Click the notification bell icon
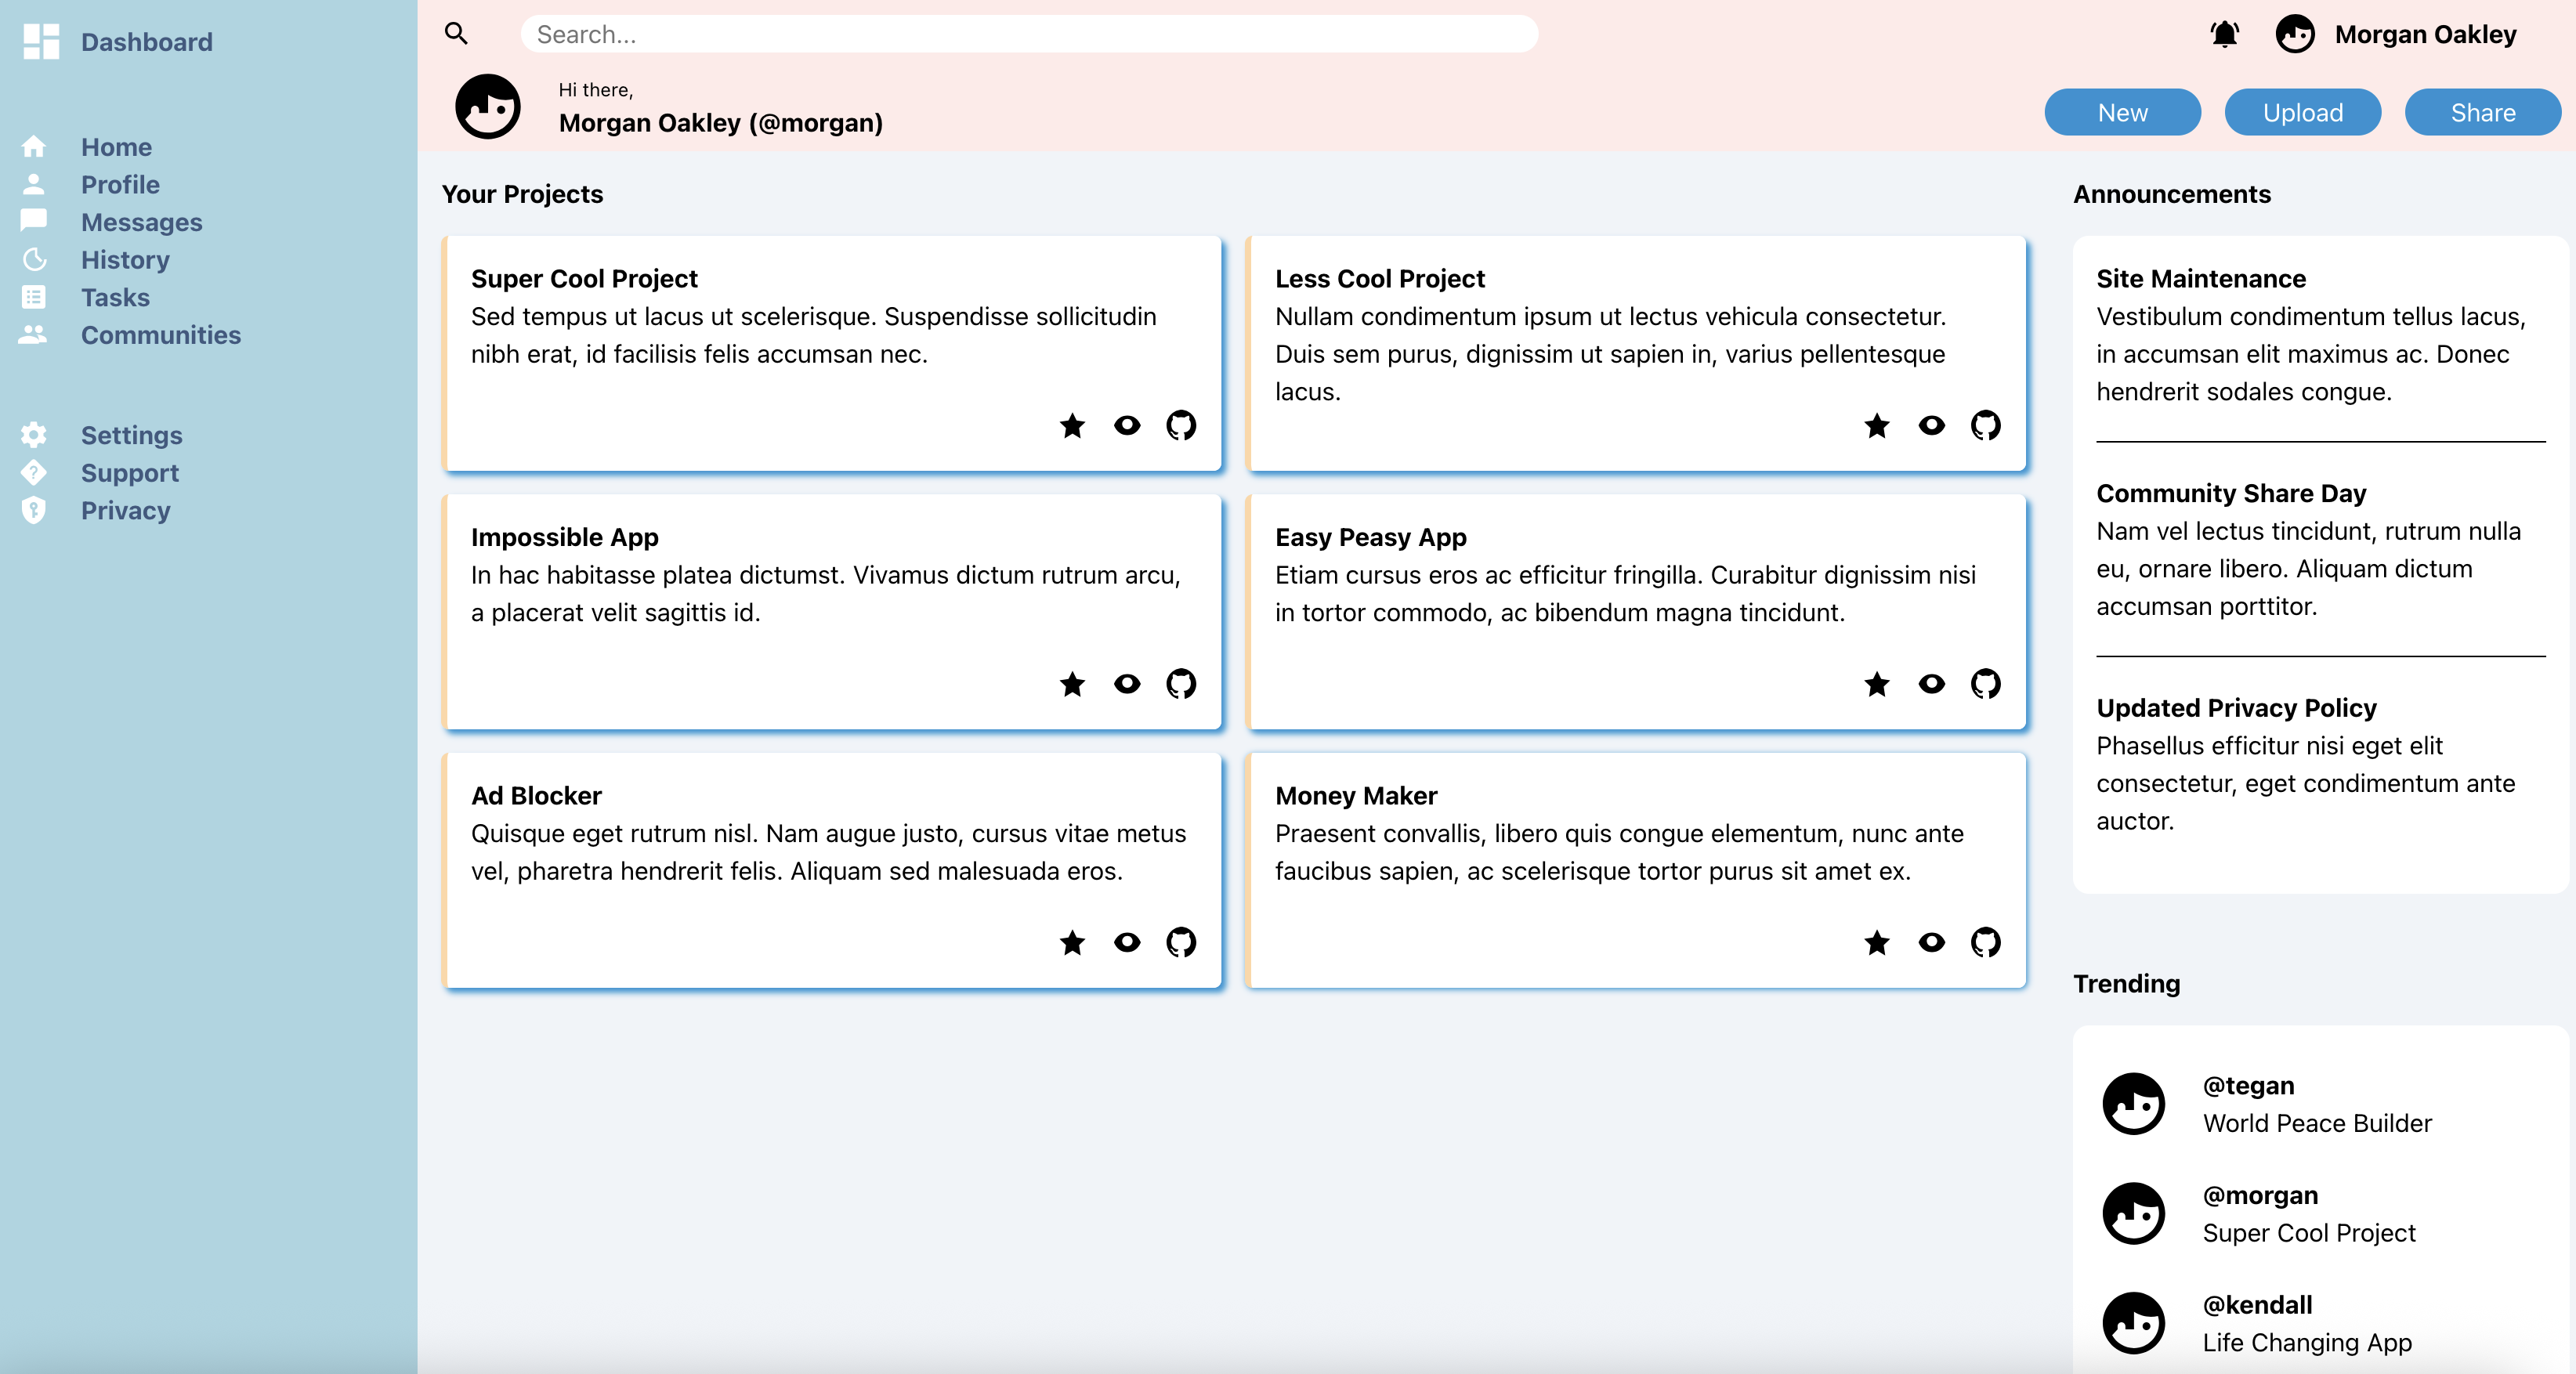2576x1374 pixels. click(x=2224, y=35)
